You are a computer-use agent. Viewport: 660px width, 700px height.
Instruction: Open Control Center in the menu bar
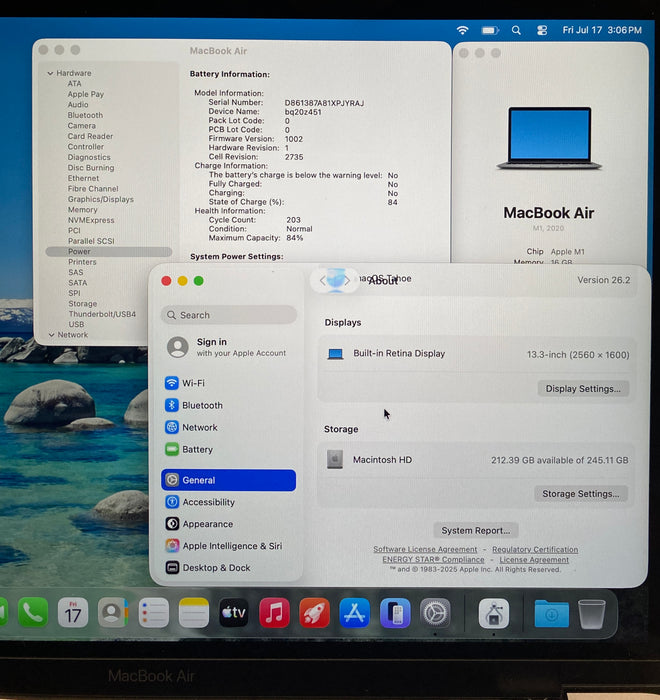point(542,30)
